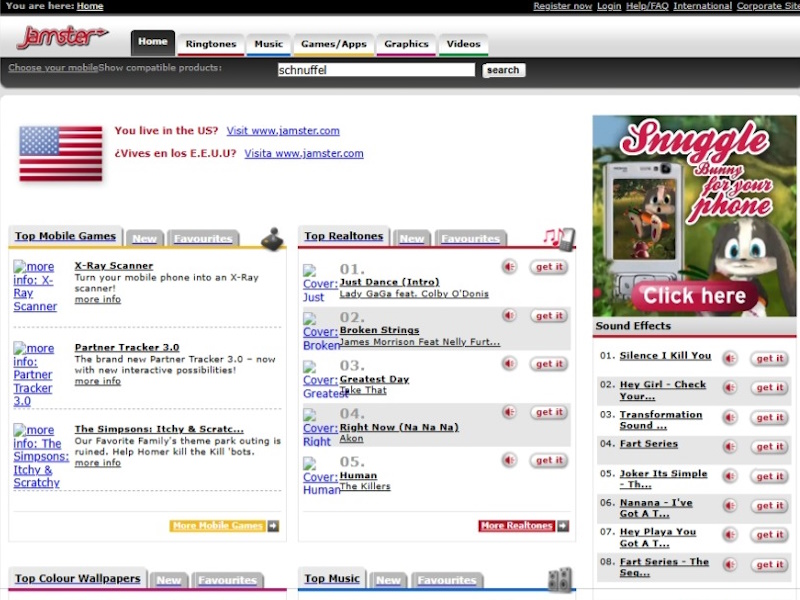The width and height of the screenshot is (800, 600).
Task: Switch to the Games/Apps tab
Action: [x=334, y=44]
